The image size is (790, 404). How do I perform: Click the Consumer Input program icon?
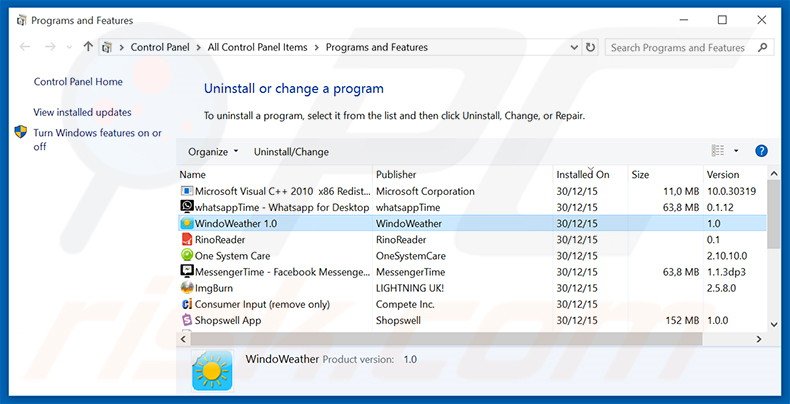187,304
